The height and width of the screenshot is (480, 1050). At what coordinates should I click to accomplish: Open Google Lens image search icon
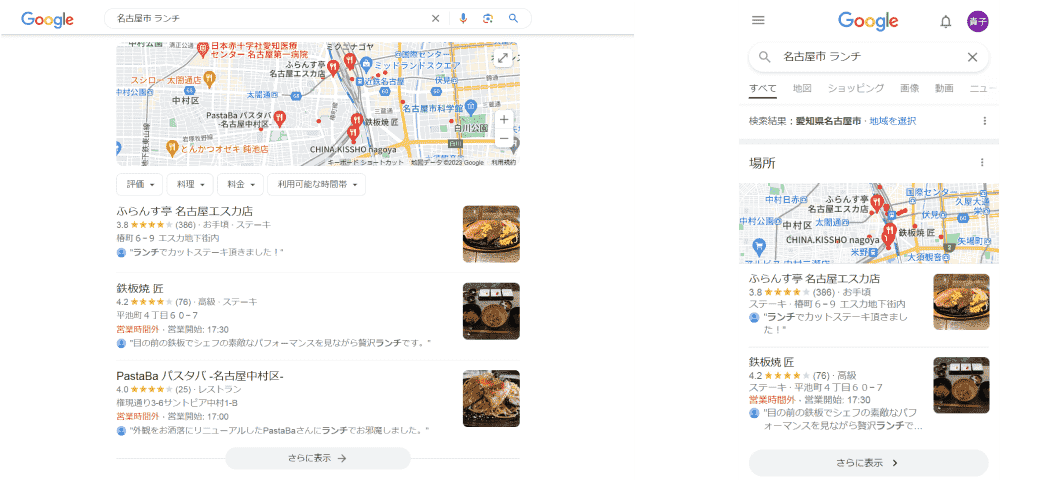[488, 19]
